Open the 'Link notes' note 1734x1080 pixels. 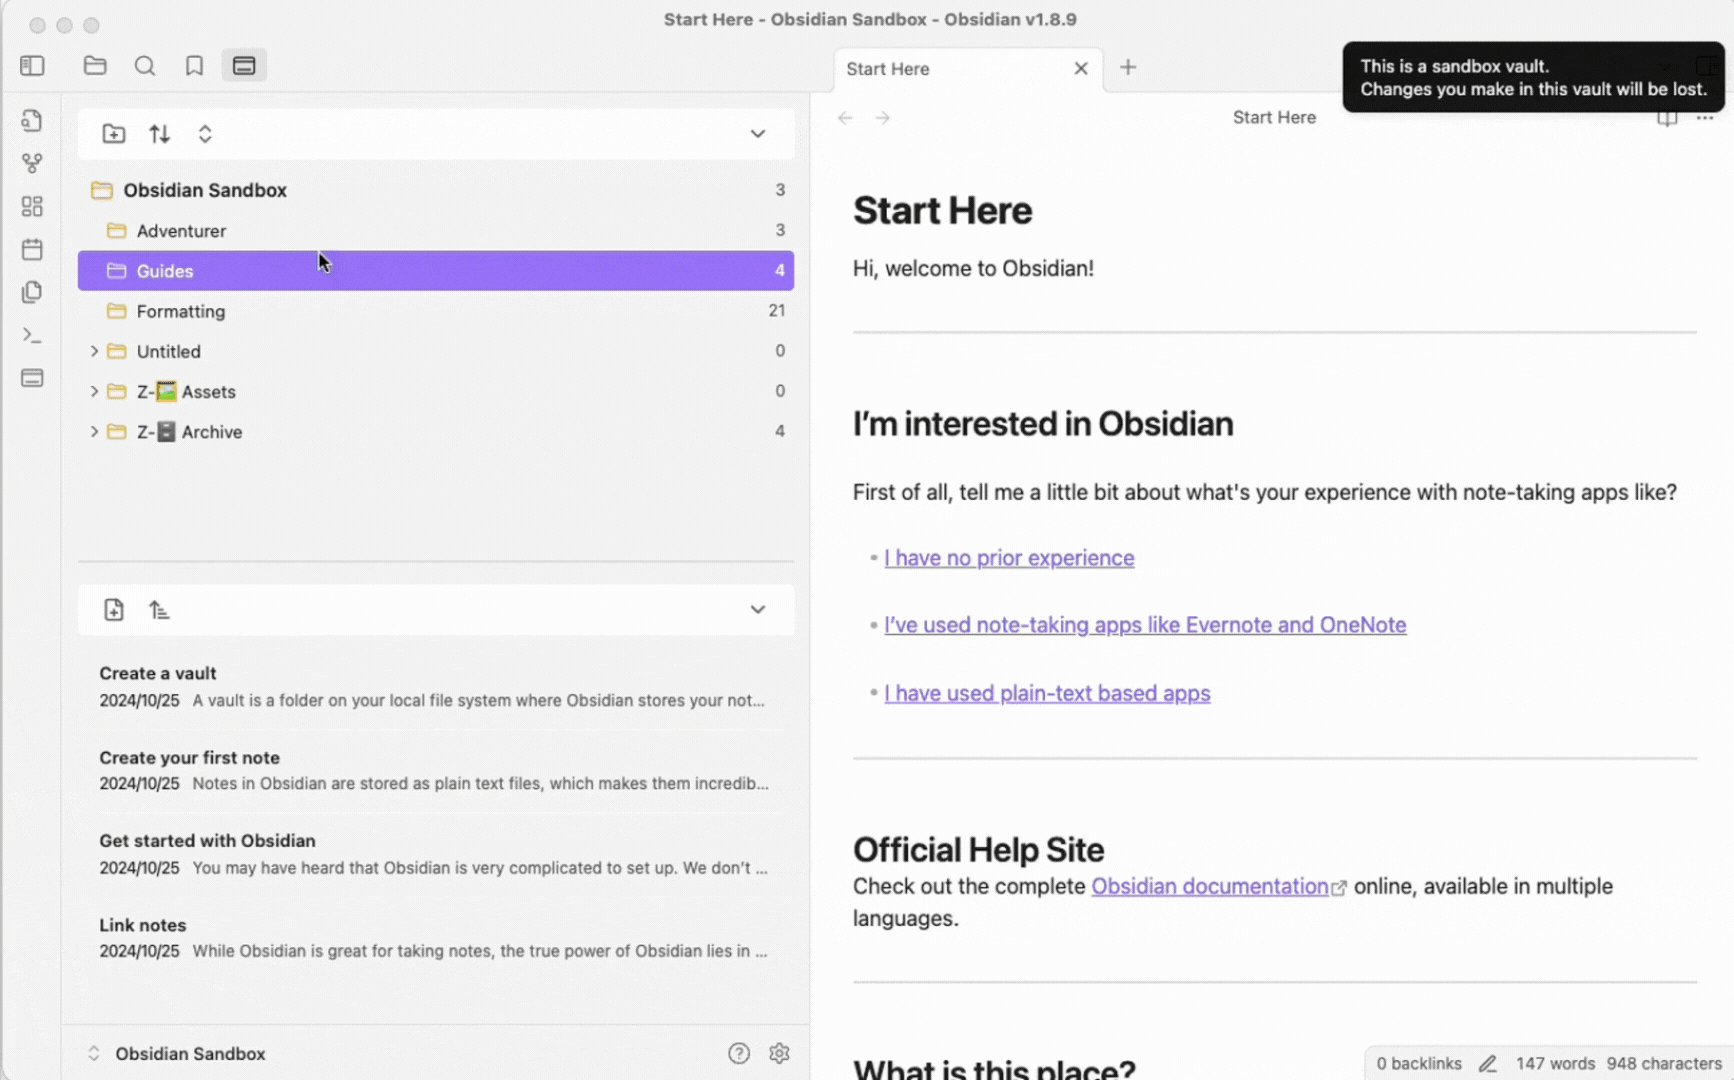[436, 938]
